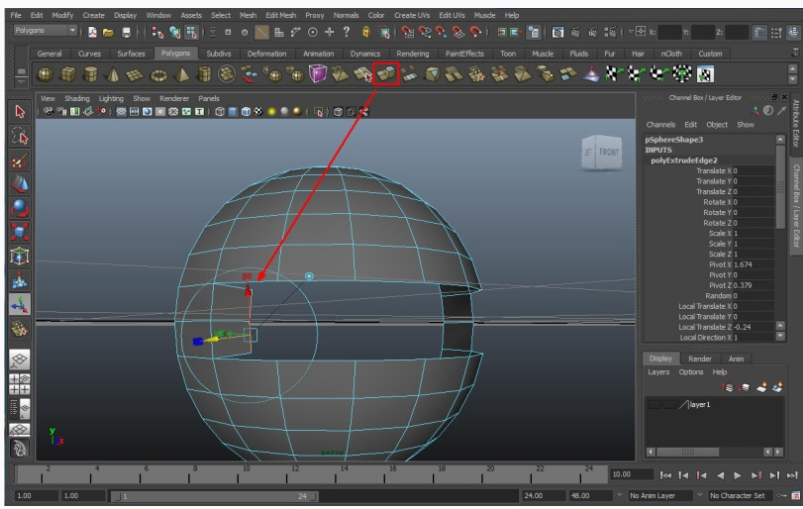Toggle layer1 visibility box
This screenshot has height=509, width=803.
[x=654, y=405]
